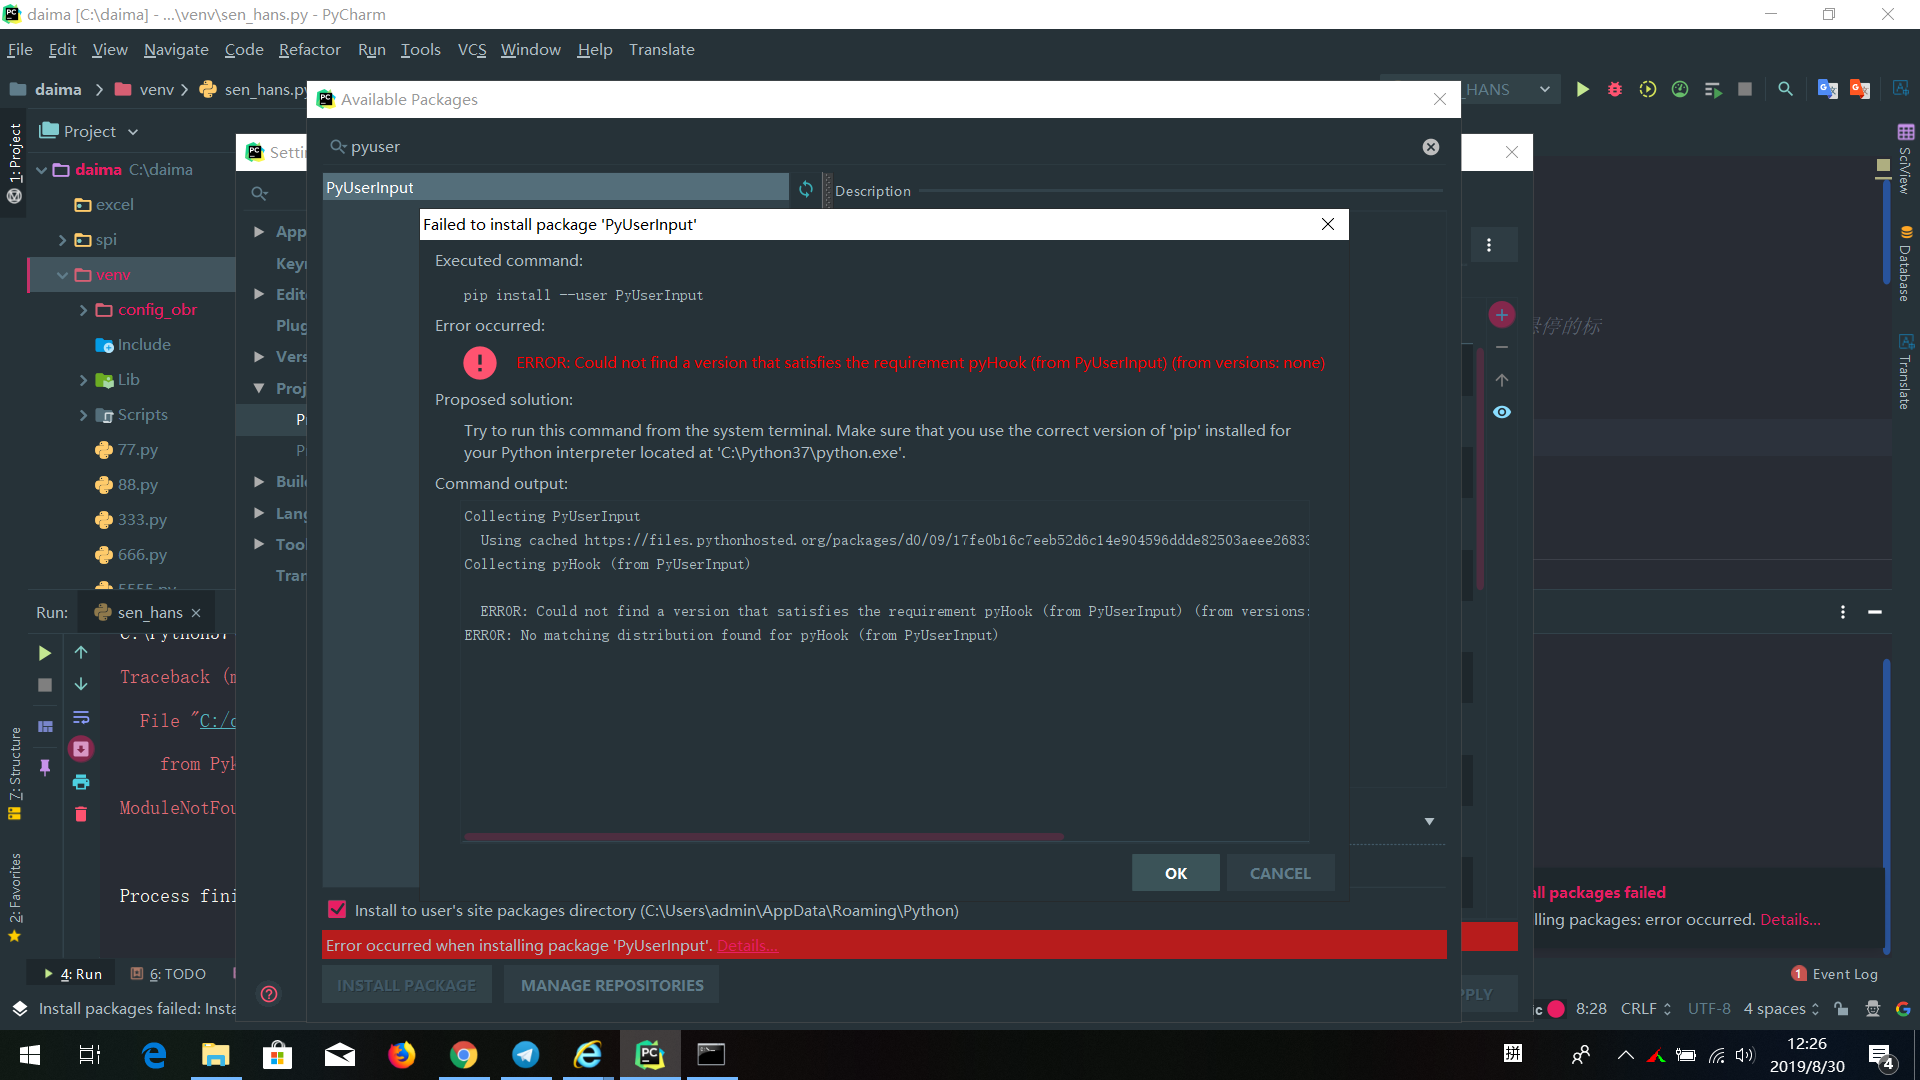Toggle soft-wrap in Run console
This screenshot has width=1920, height=1080.
click(81, 717)
